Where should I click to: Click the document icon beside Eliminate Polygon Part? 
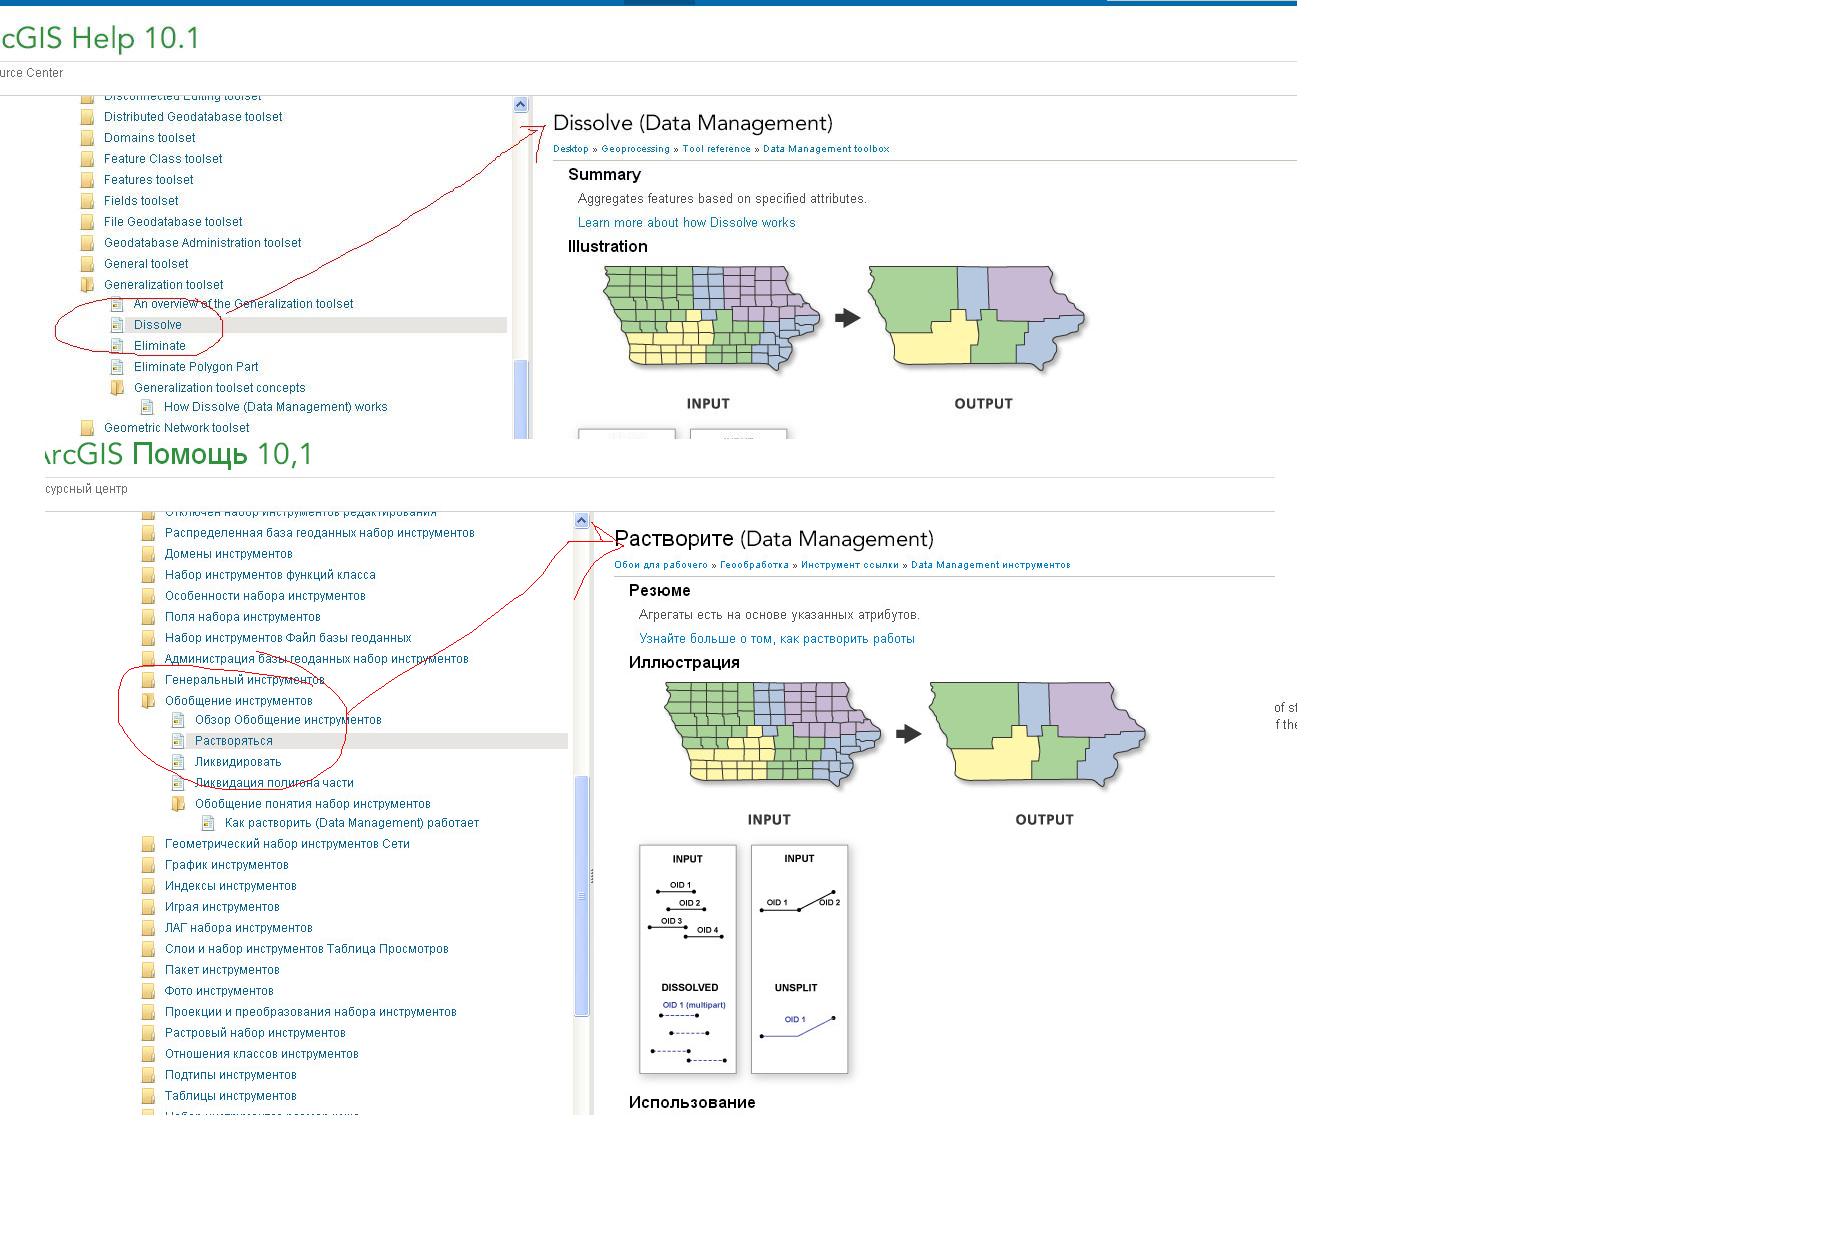[x=117, y=367]
